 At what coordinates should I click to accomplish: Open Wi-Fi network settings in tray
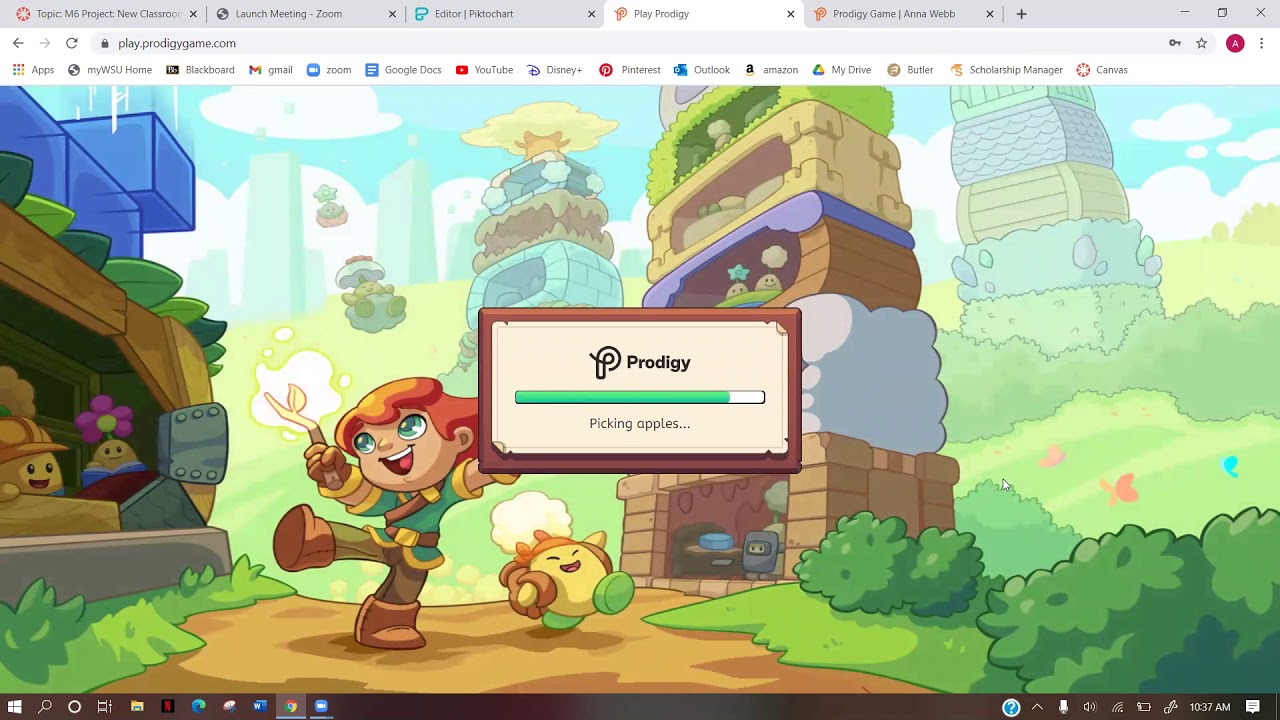(x=1117, y=707)
